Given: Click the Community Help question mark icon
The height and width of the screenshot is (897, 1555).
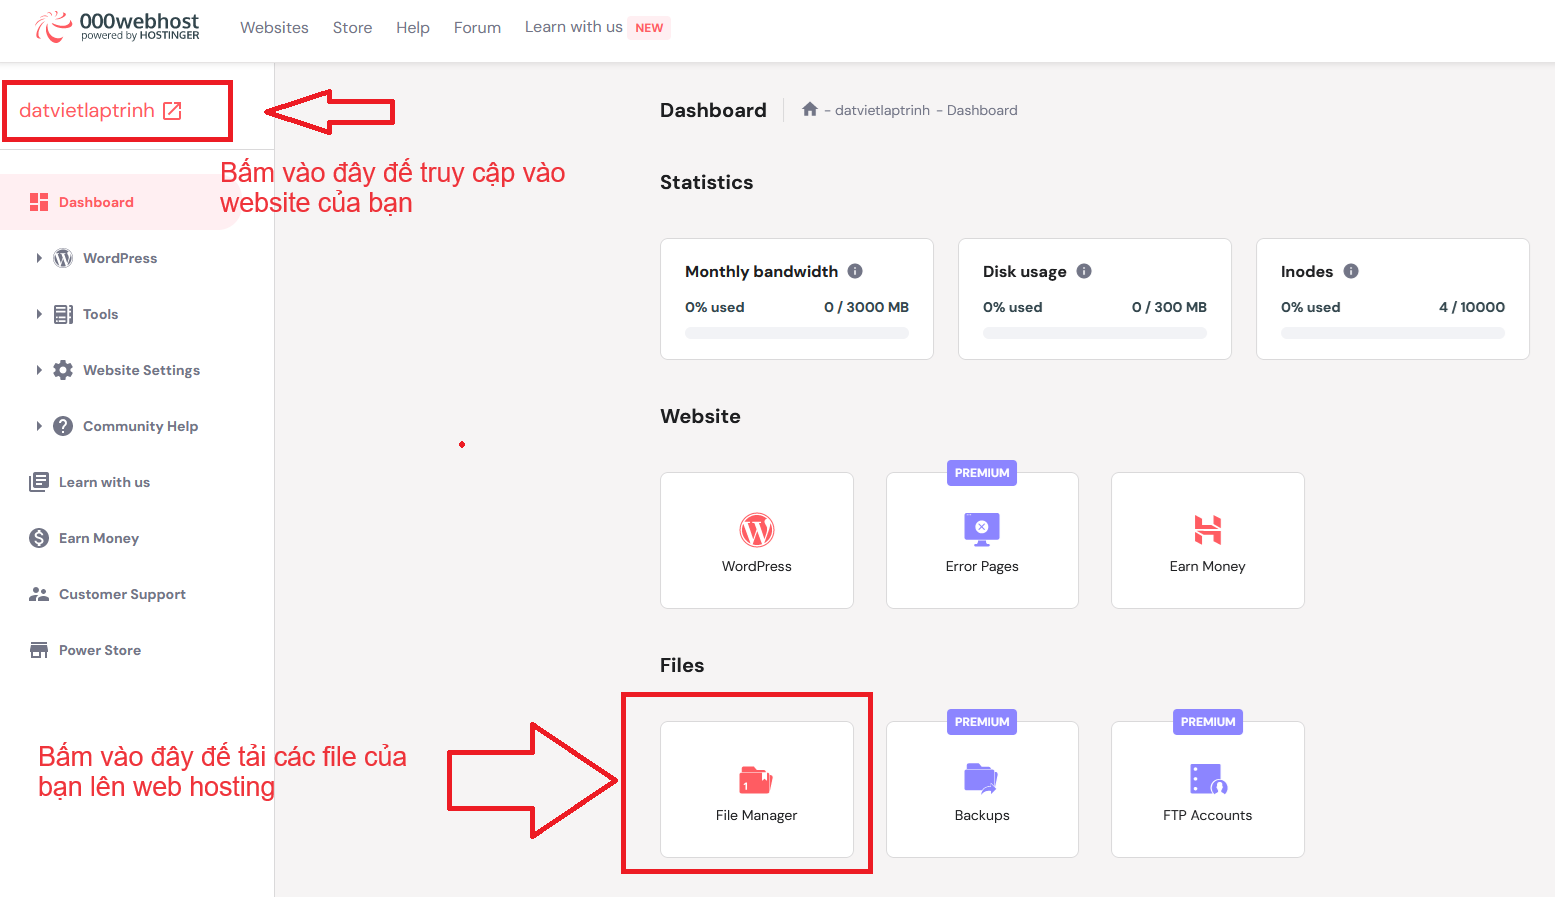Looking at the screenshot, I should 63,426.
